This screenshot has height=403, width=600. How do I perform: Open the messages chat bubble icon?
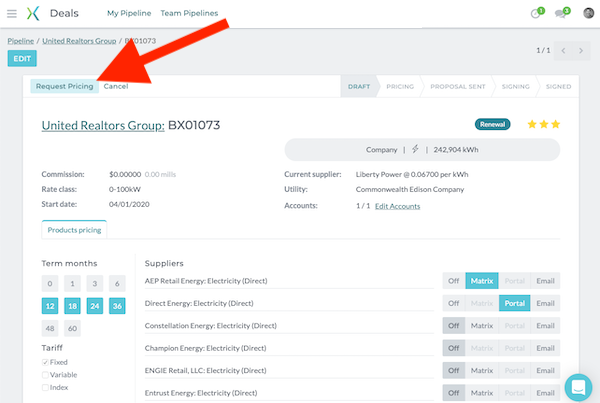(561, 13)
